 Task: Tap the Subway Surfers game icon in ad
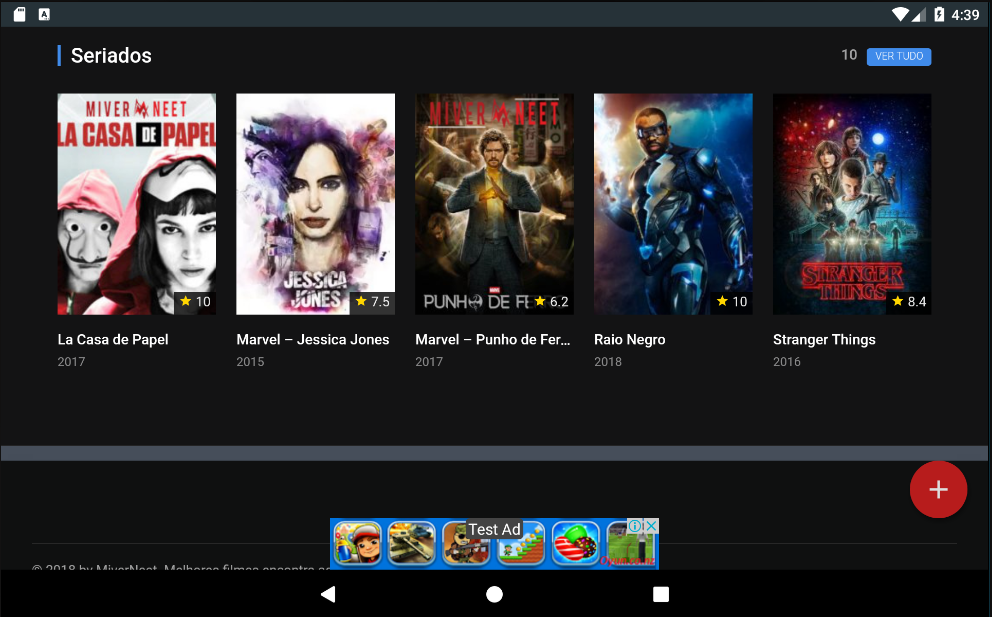pos(357,544)
